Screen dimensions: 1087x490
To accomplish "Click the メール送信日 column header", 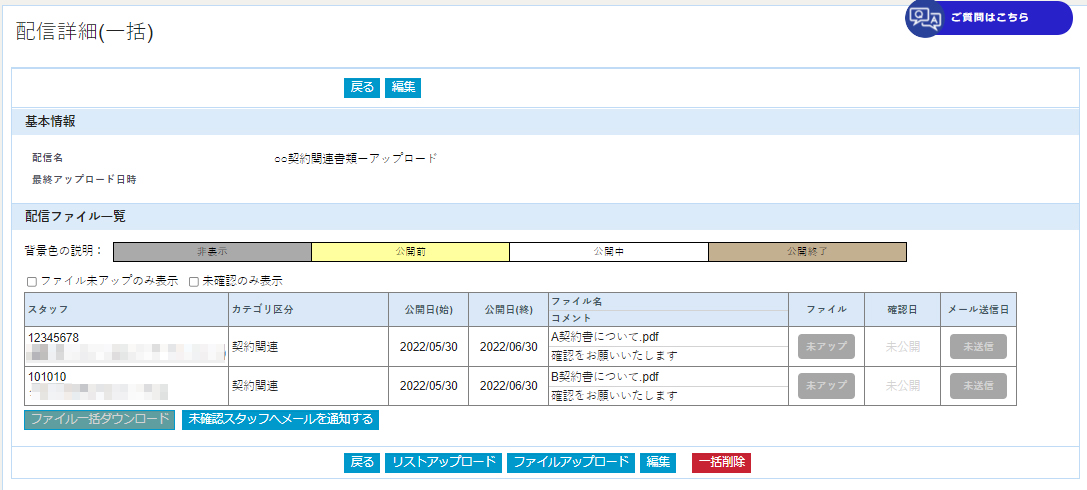I will coord(978,310).
